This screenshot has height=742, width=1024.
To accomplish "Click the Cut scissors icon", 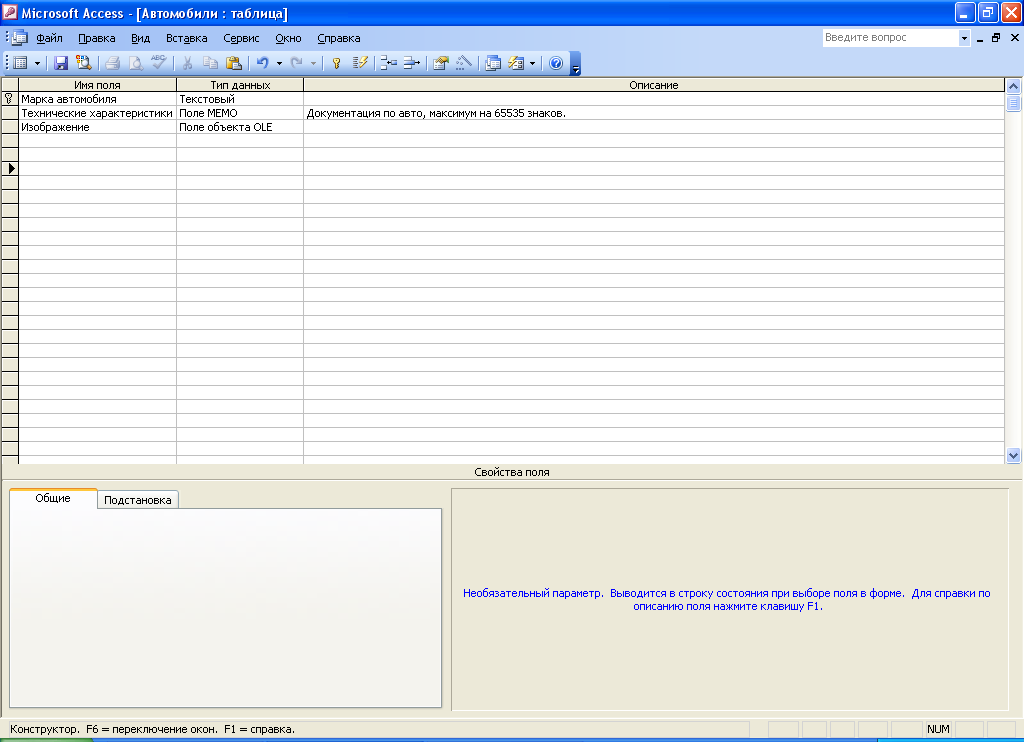I will pos(187,63).
